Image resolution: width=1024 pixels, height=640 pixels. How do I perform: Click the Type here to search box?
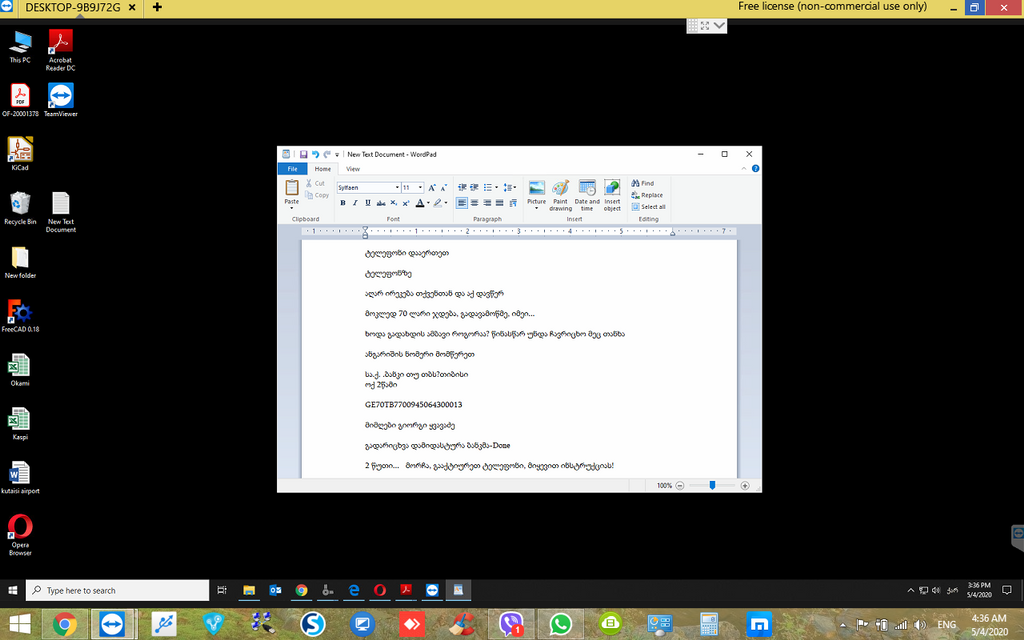[x=118, y=590]
